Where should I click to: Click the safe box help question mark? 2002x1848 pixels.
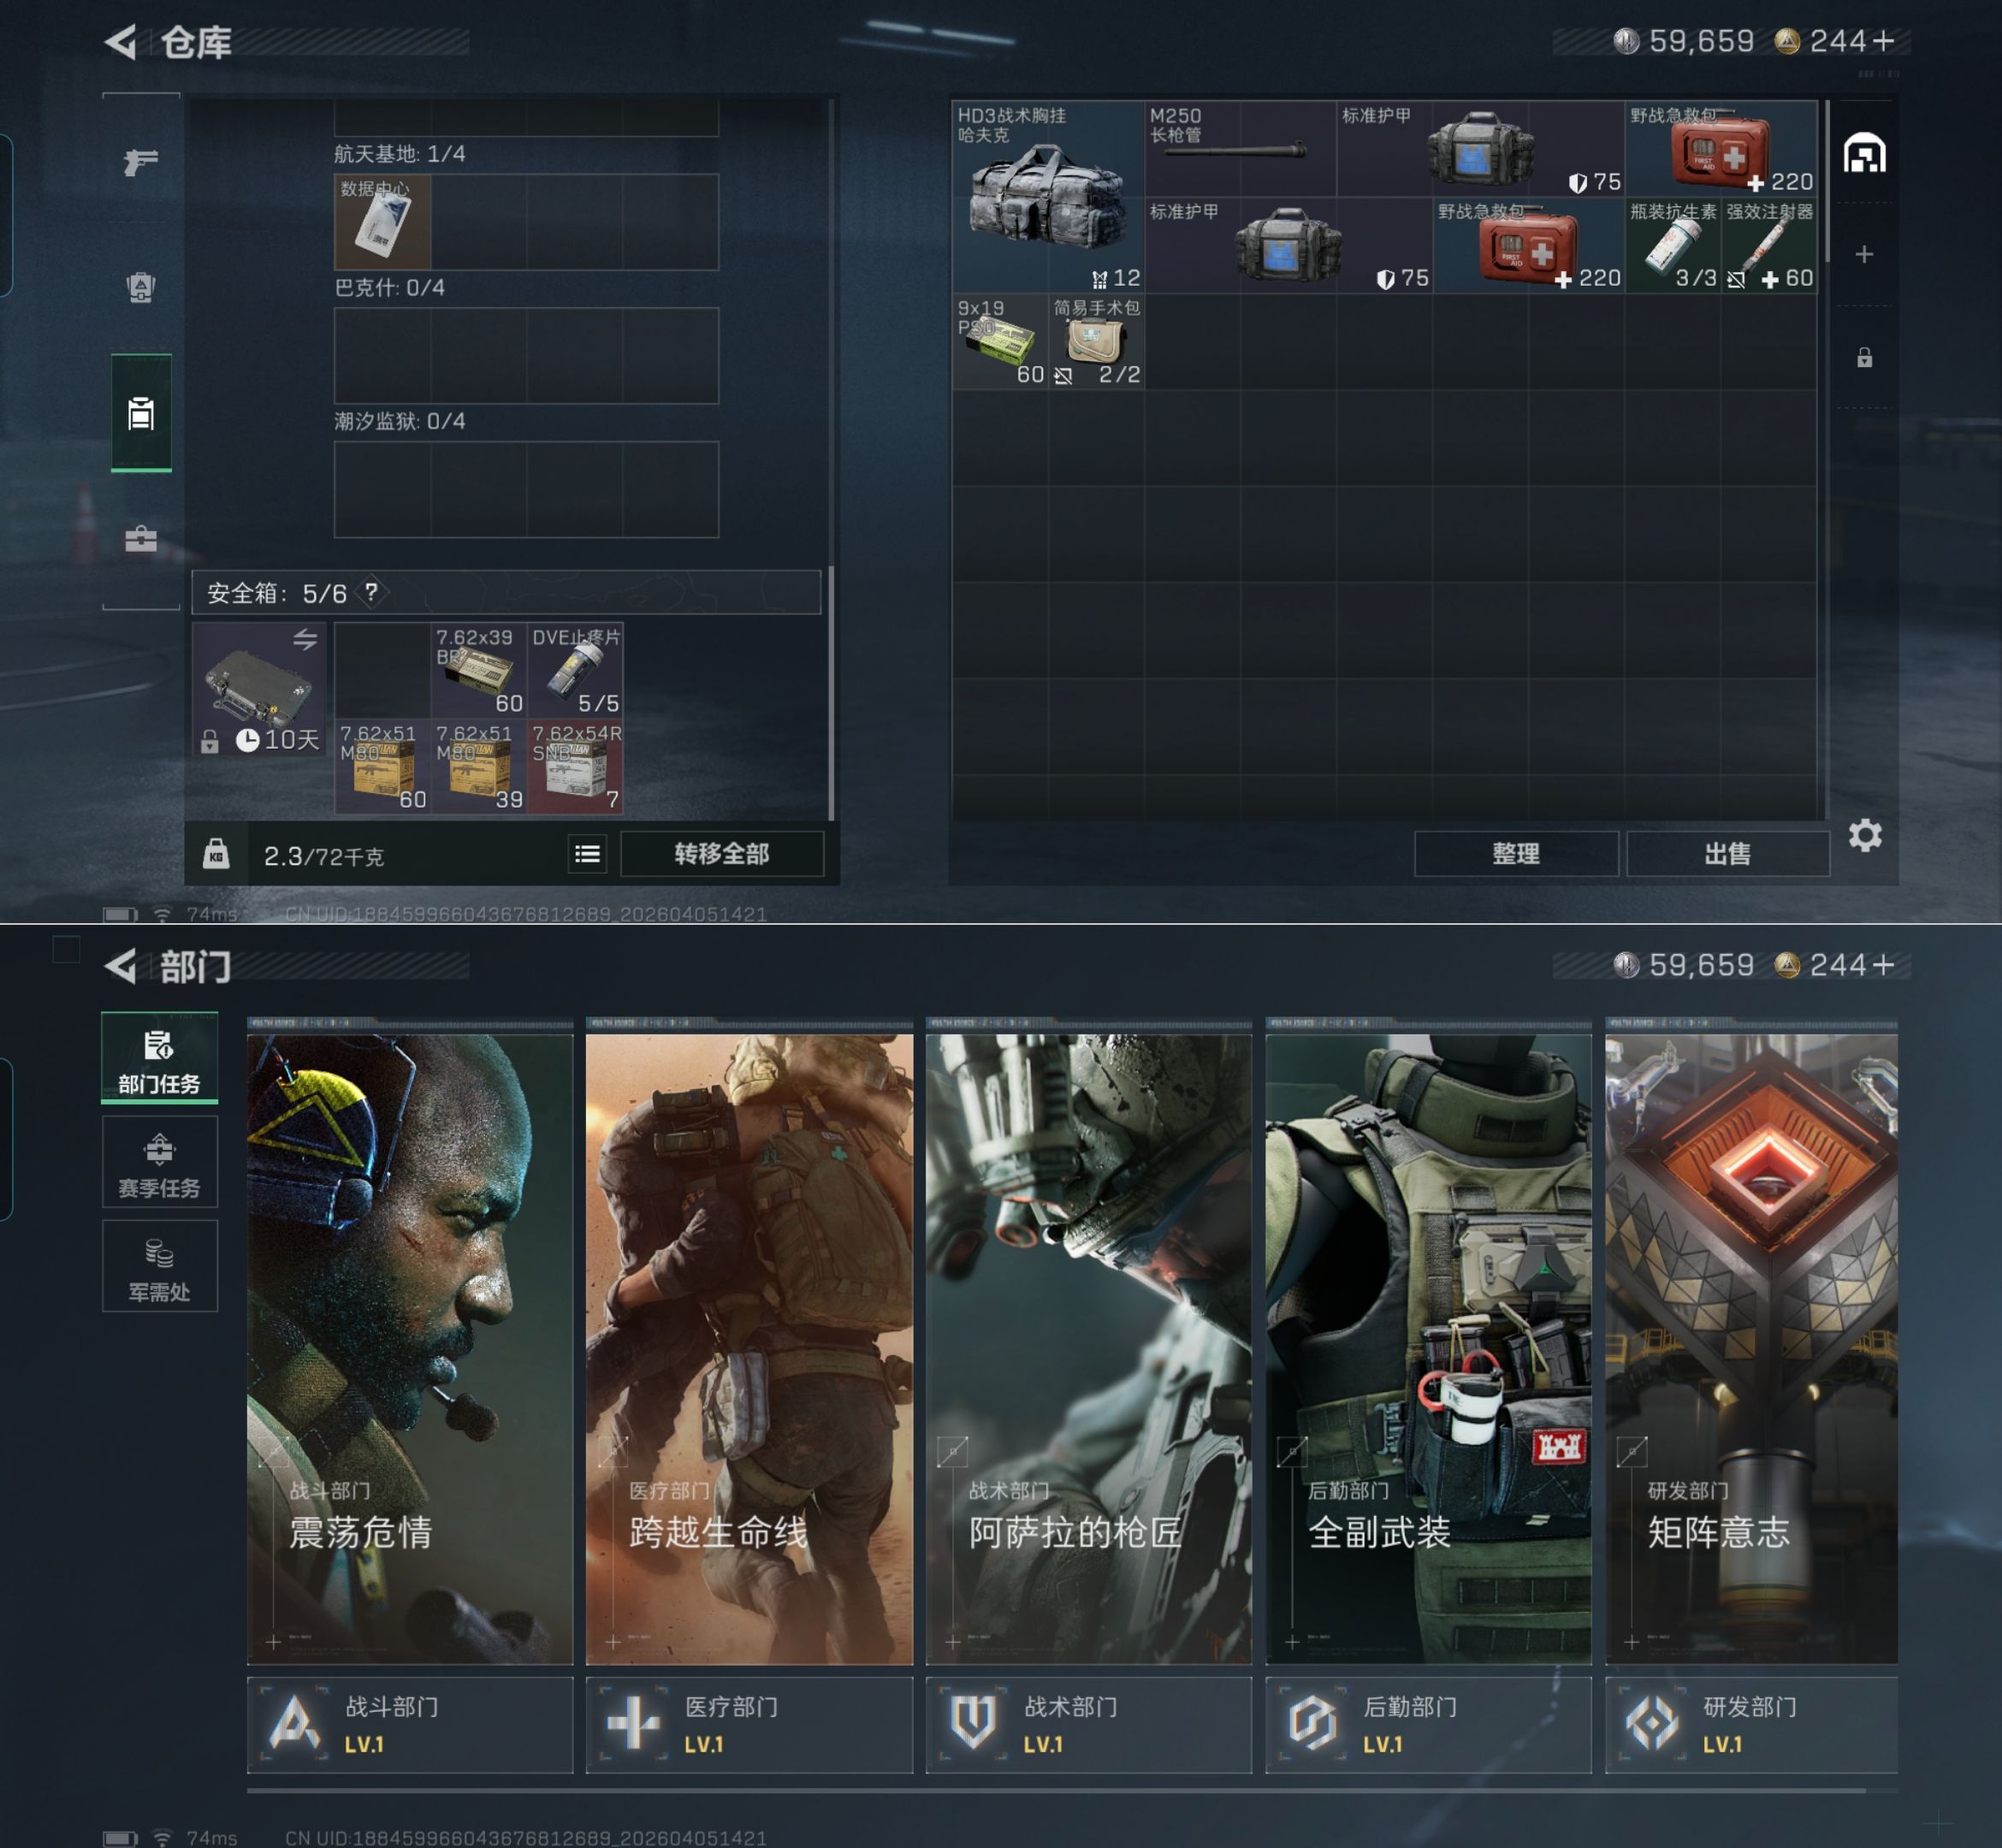371,592
